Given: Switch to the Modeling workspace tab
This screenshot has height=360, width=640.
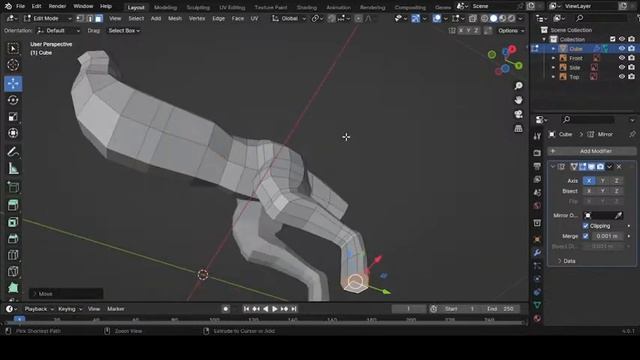Looking at the screenshot, I should click(x=165, y=7).
